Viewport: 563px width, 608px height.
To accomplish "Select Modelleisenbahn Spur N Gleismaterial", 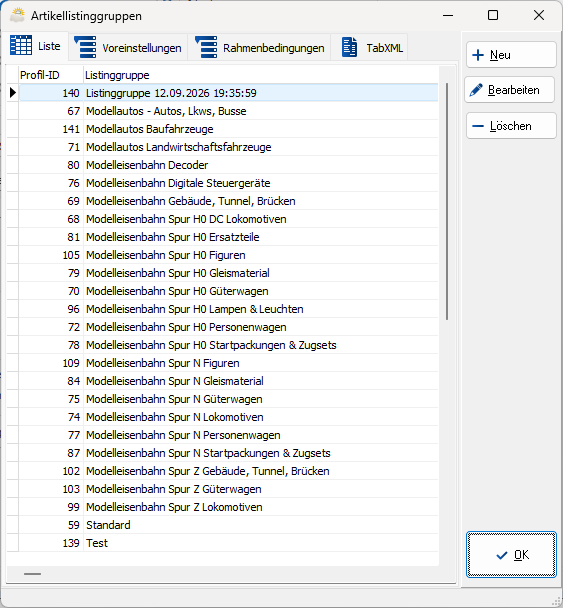I will 228,381.
